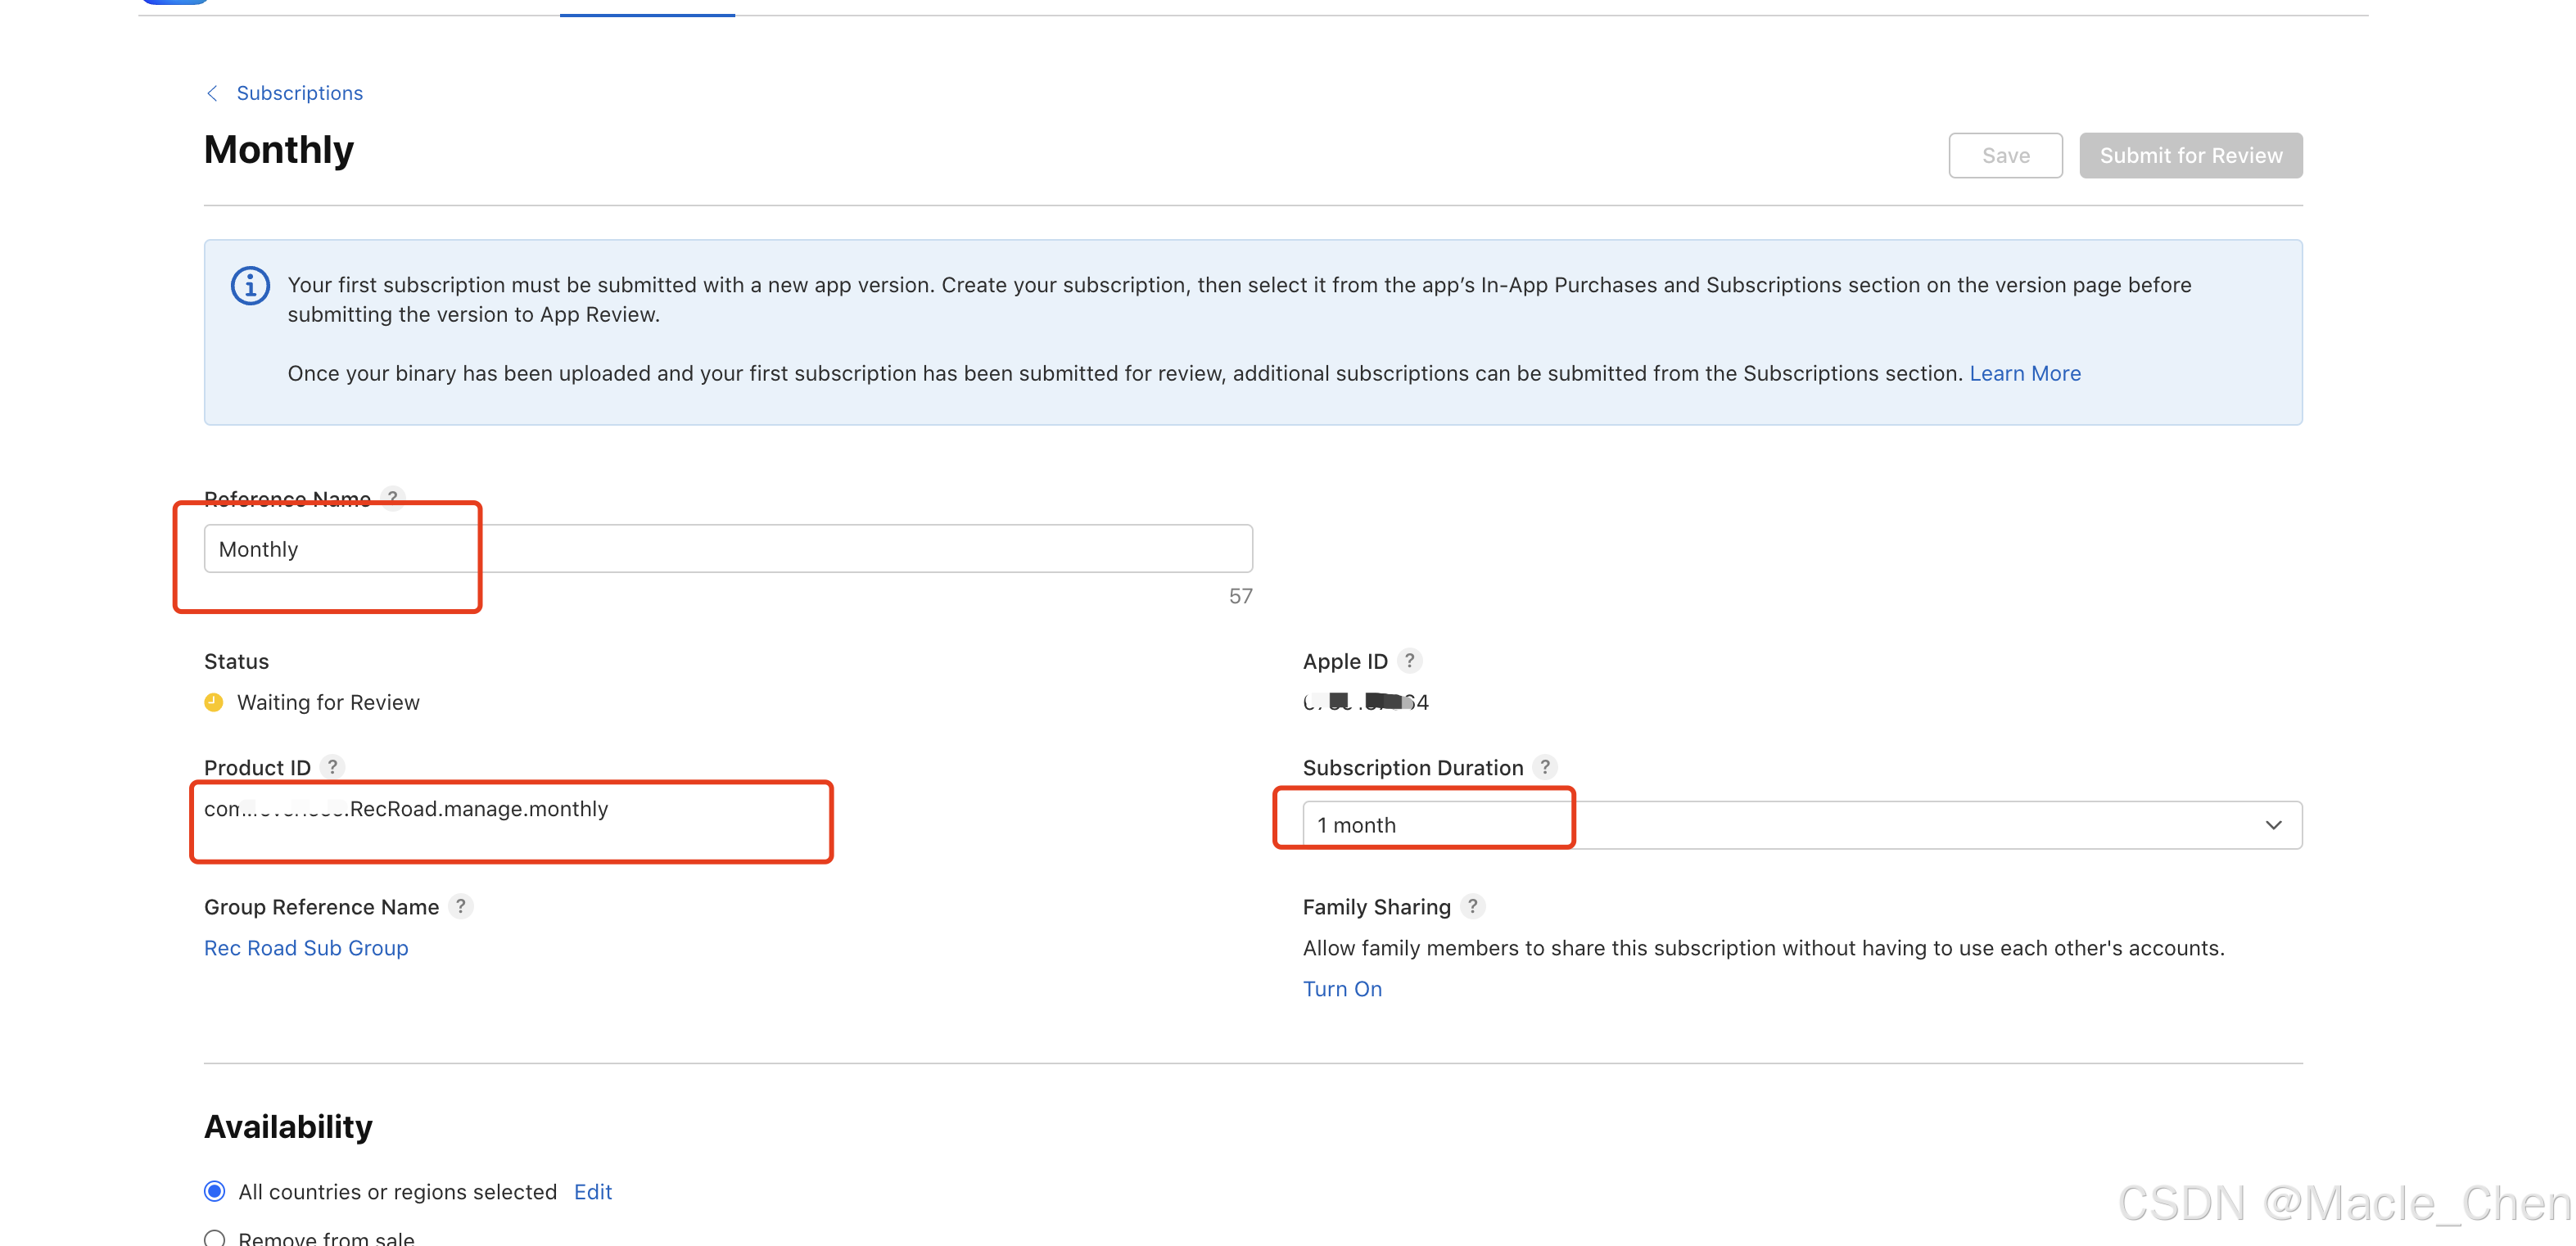Click the Apple ID question mark icon
This screenshot has width=2576, height=1246.
tap(1409, 661)
